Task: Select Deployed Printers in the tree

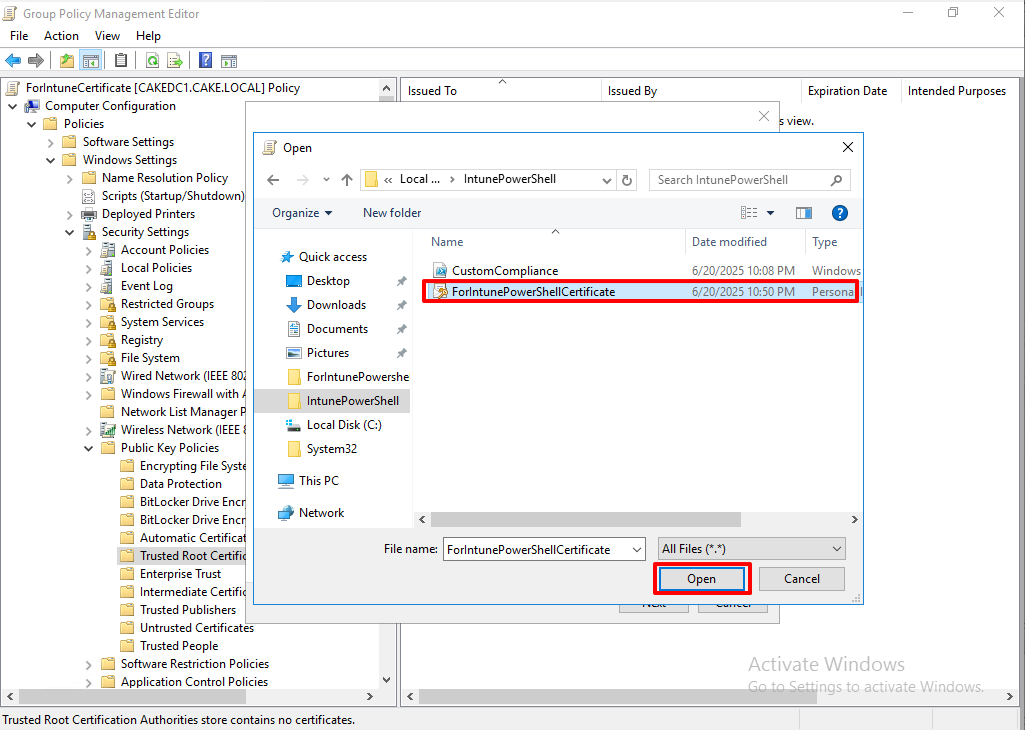Action: 148,214
